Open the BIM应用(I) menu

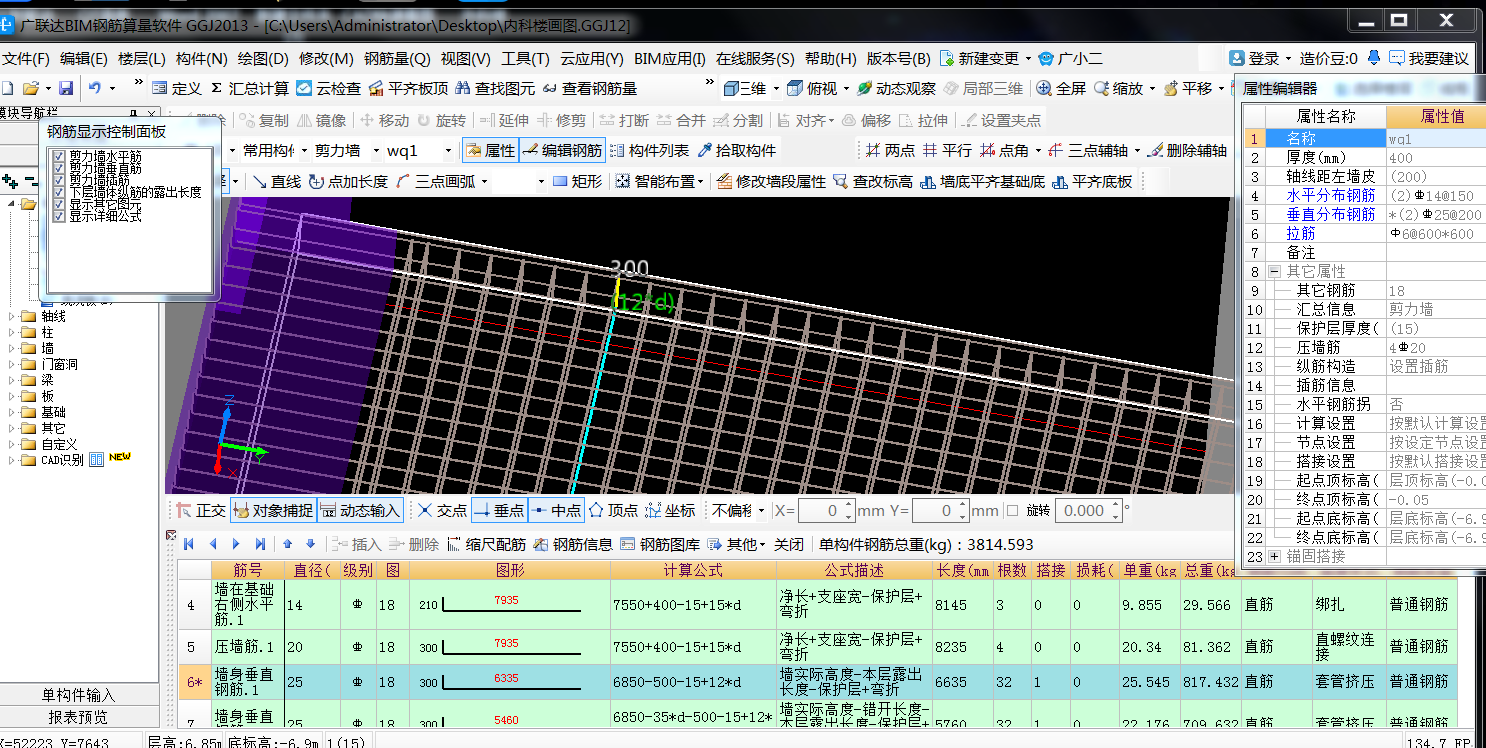coord(669,59)
